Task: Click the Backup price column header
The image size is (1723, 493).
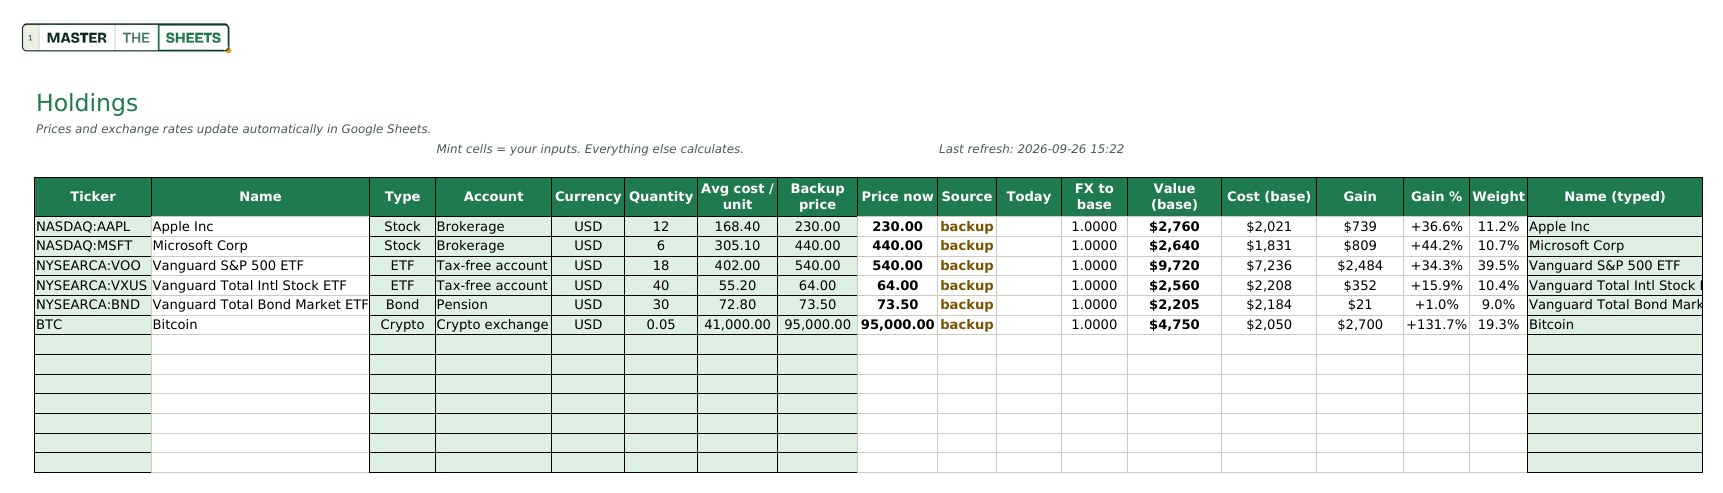Action: click(x=817, y=197)
